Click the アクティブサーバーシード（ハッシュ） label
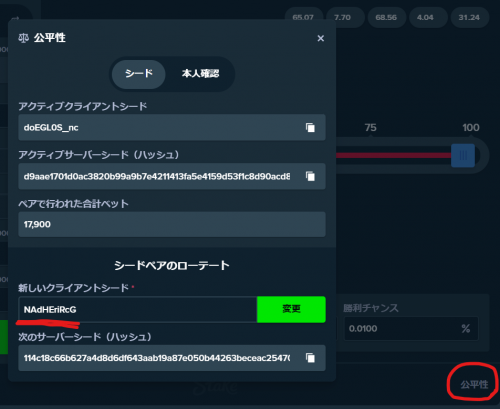 coord(99,155)
